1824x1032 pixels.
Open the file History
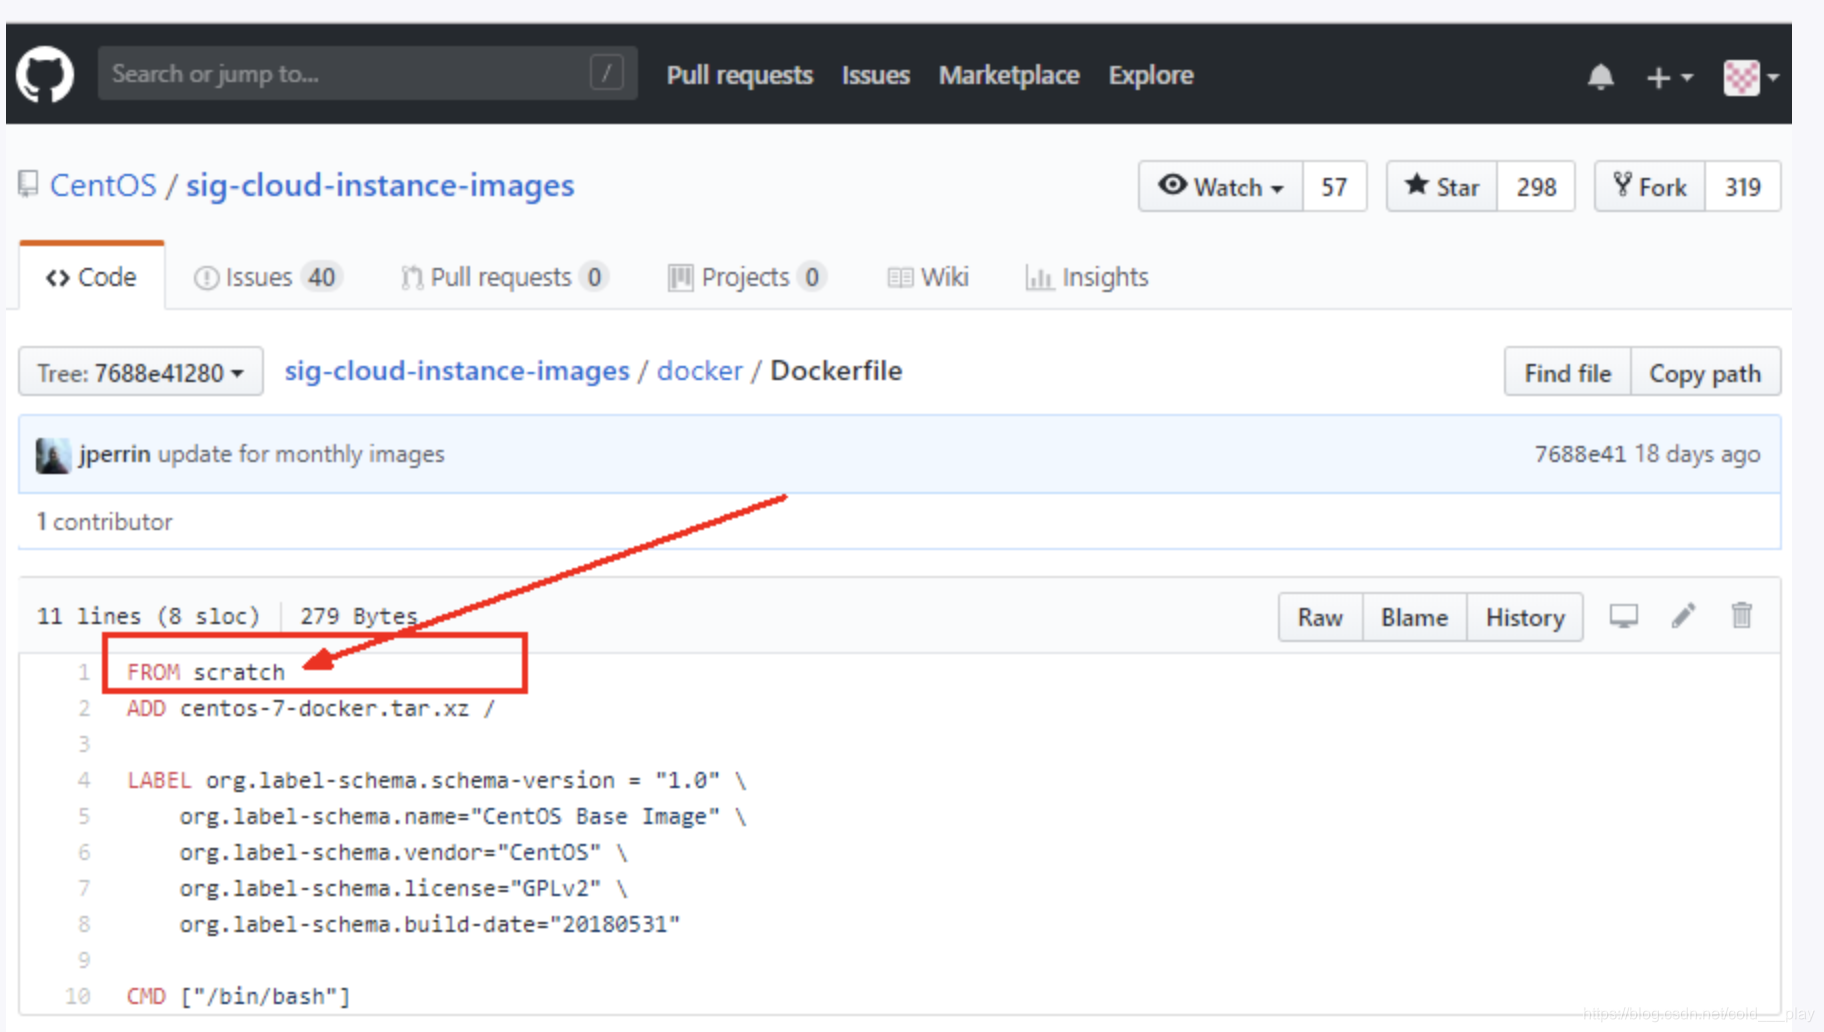click(x=1525, y=617)
